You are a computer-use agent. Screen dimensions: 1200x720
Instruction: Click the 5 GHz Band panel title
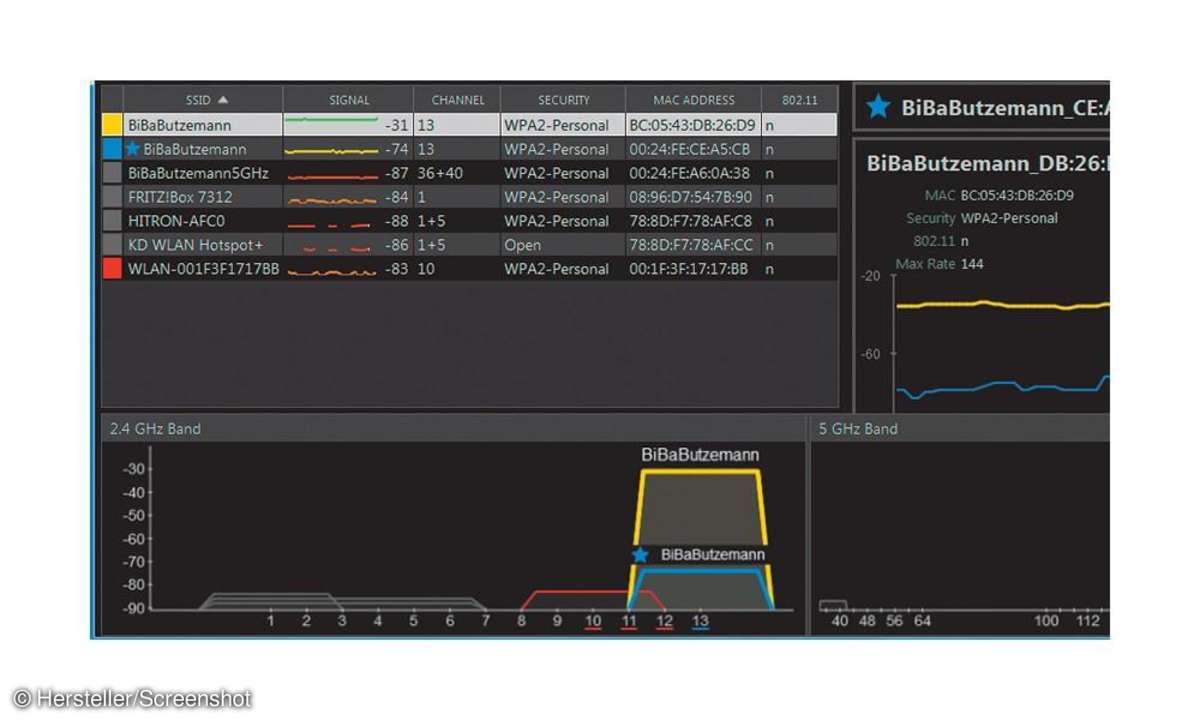858,429
